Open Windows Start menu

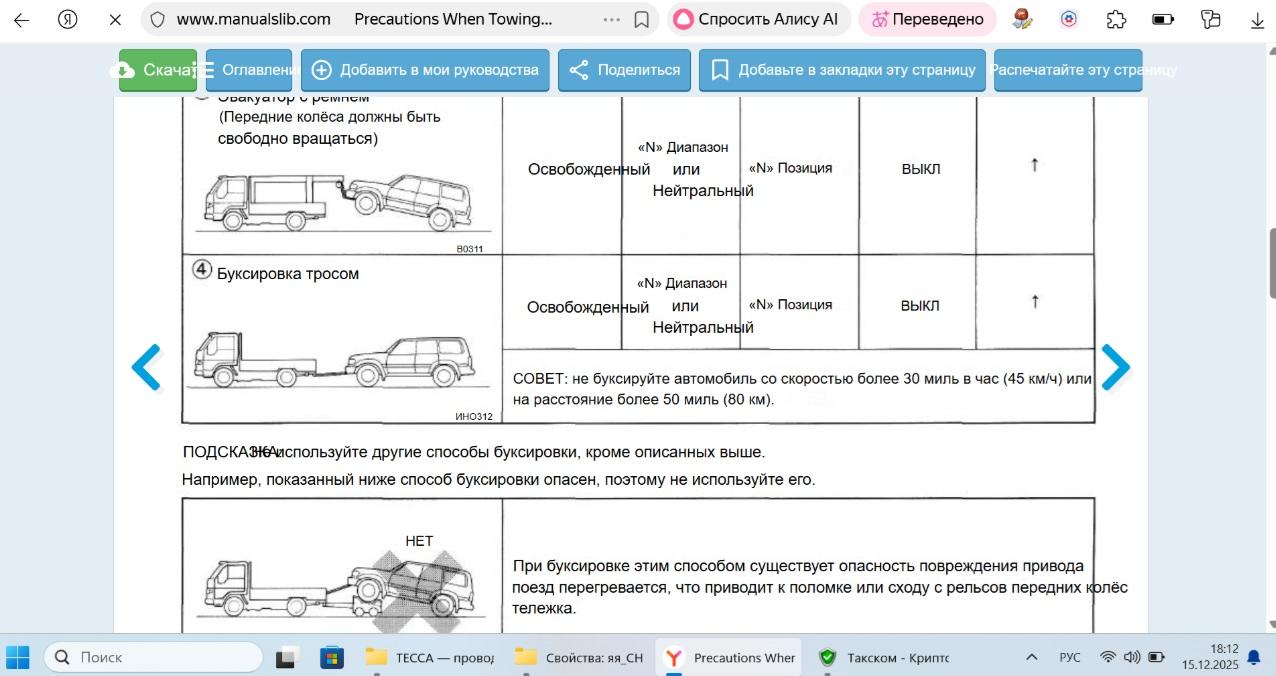click(18, 657)
